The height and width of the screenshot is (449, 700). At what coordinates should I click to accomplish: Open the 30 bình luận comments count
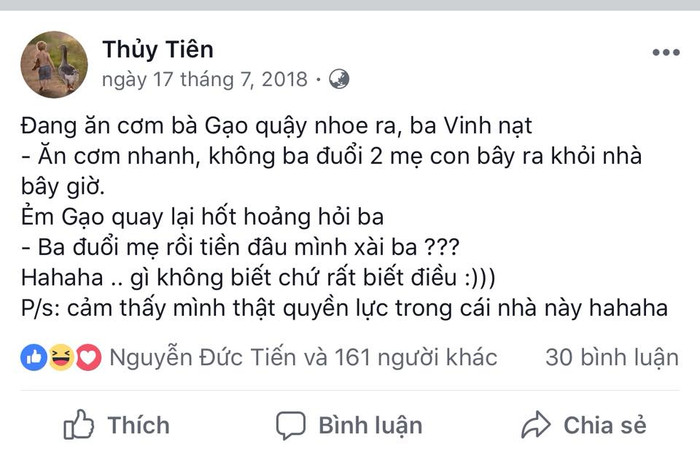point(612,358)
